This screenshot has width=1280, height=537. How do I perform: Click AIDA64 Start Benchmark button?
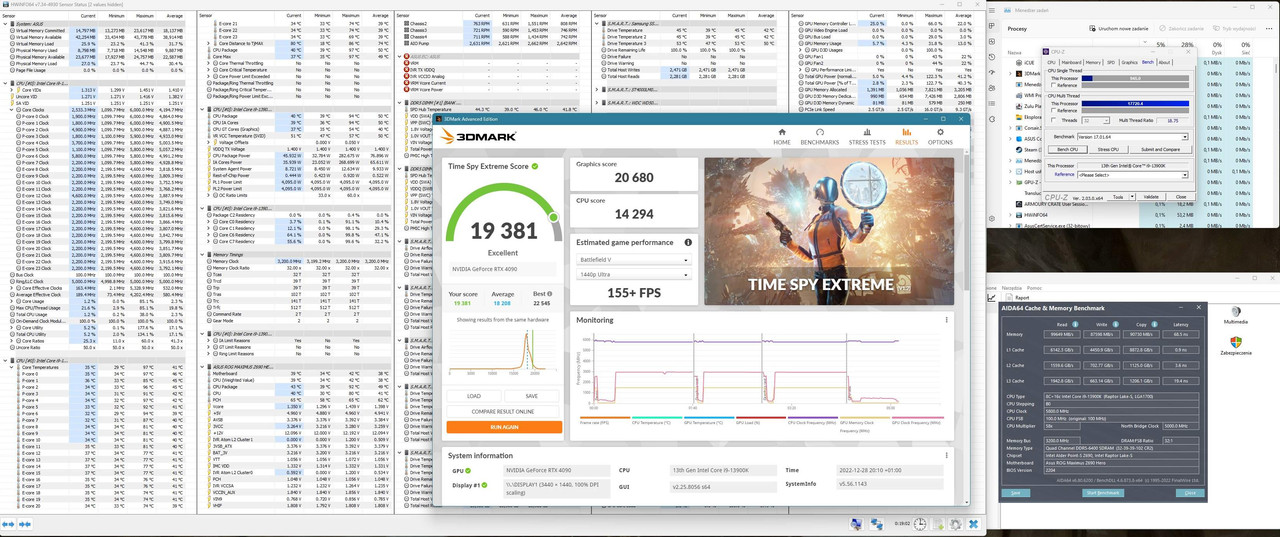[1103, 493]
